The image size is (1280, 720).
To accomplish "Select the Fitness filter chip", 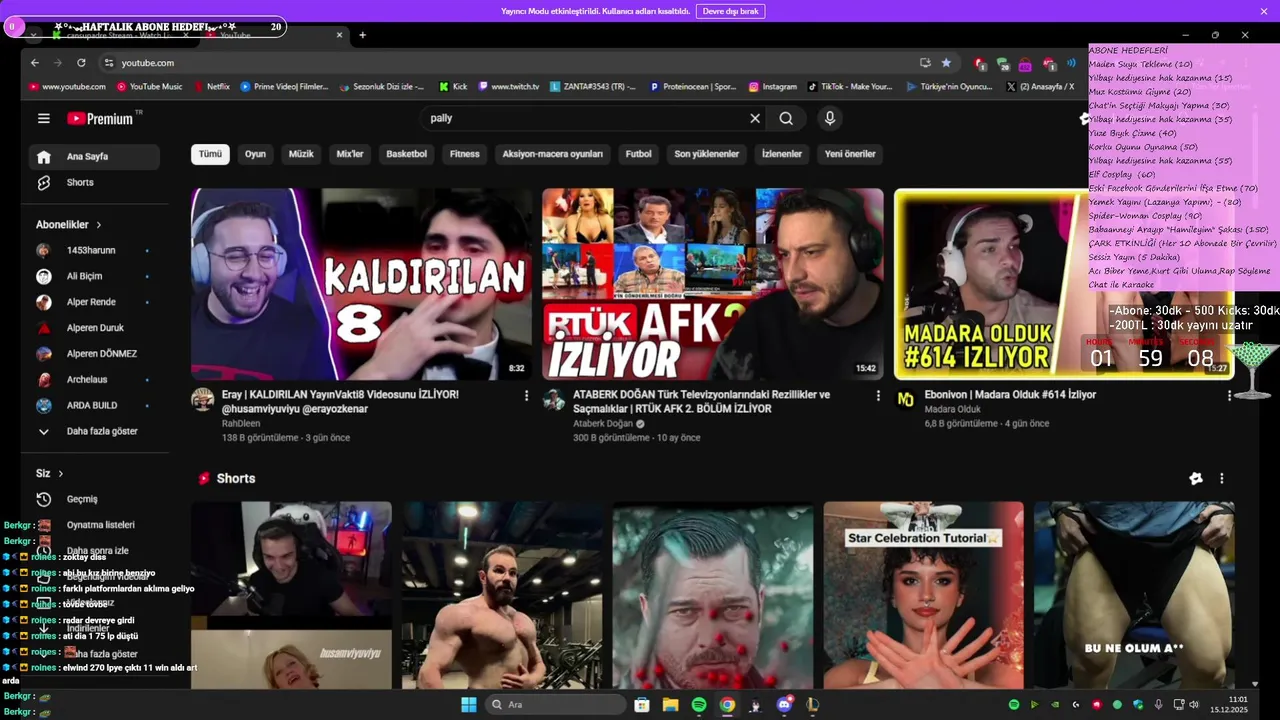I will pyautogui.click(x=465, y=154).
